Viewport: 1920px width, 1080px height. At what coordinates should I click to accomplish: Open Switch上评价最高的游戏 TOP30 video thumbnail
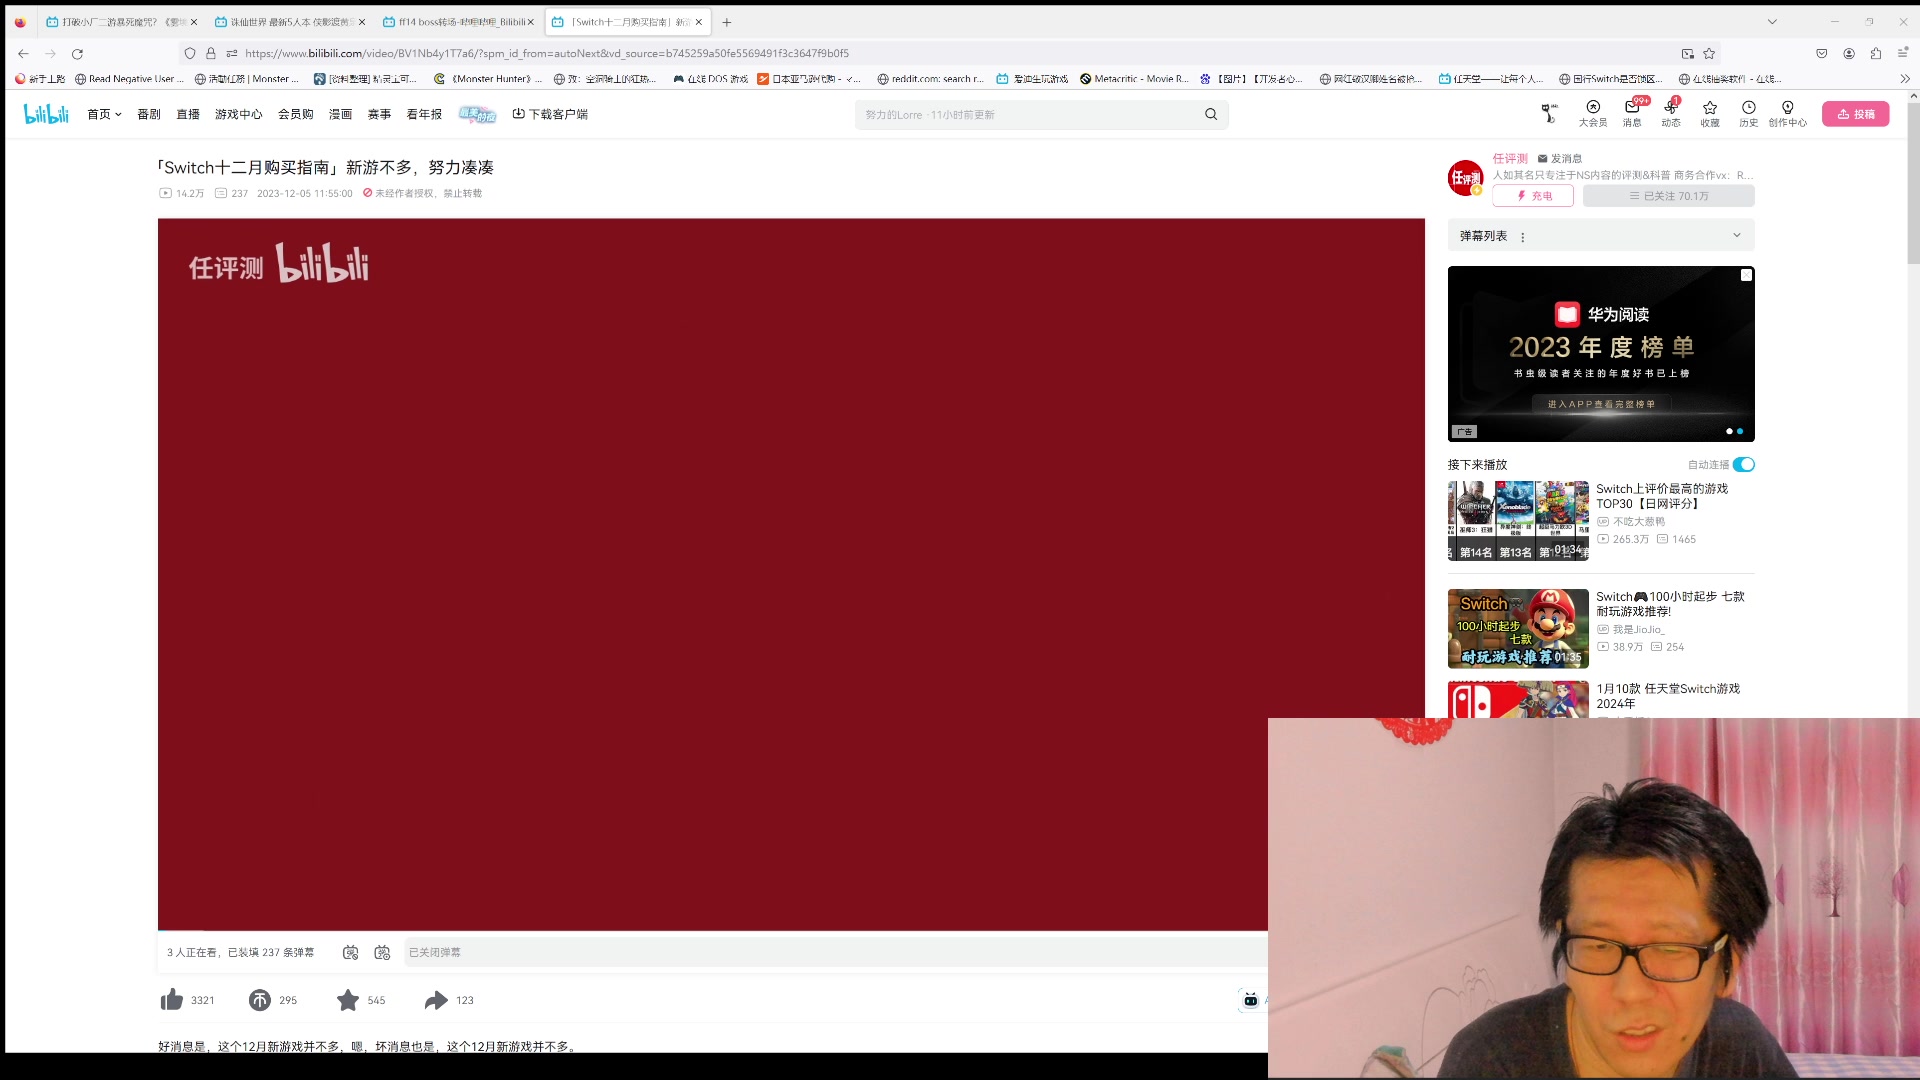(x=1517, y=520)
